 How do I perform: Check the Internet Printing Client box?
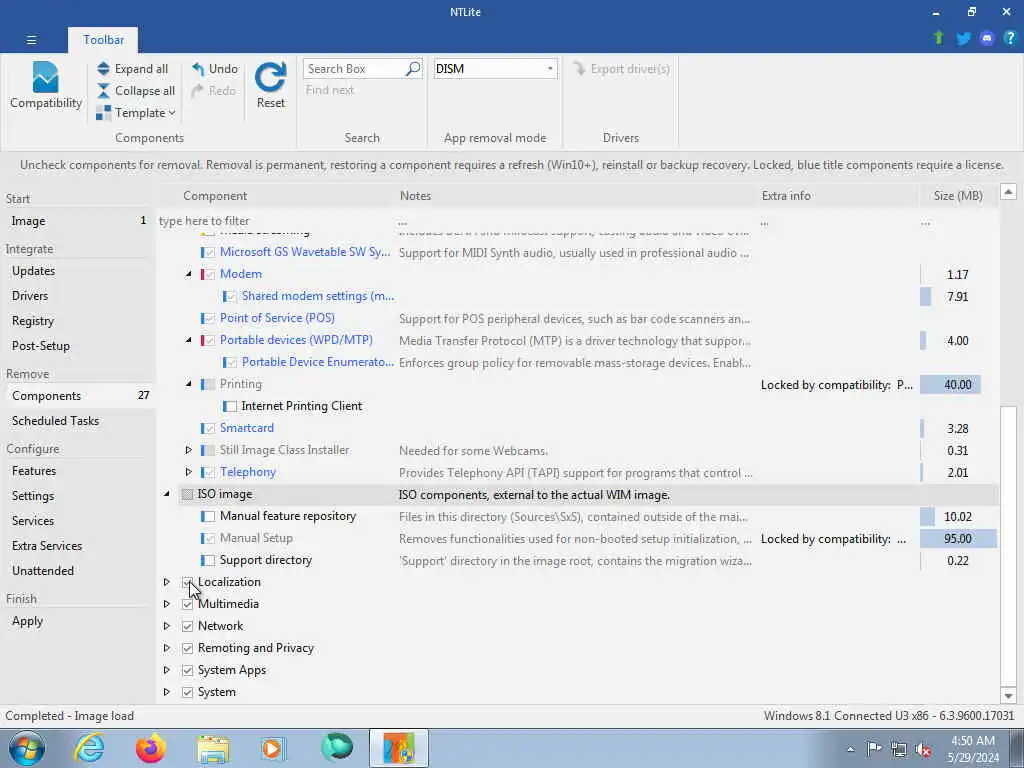[x=231, y=406]
